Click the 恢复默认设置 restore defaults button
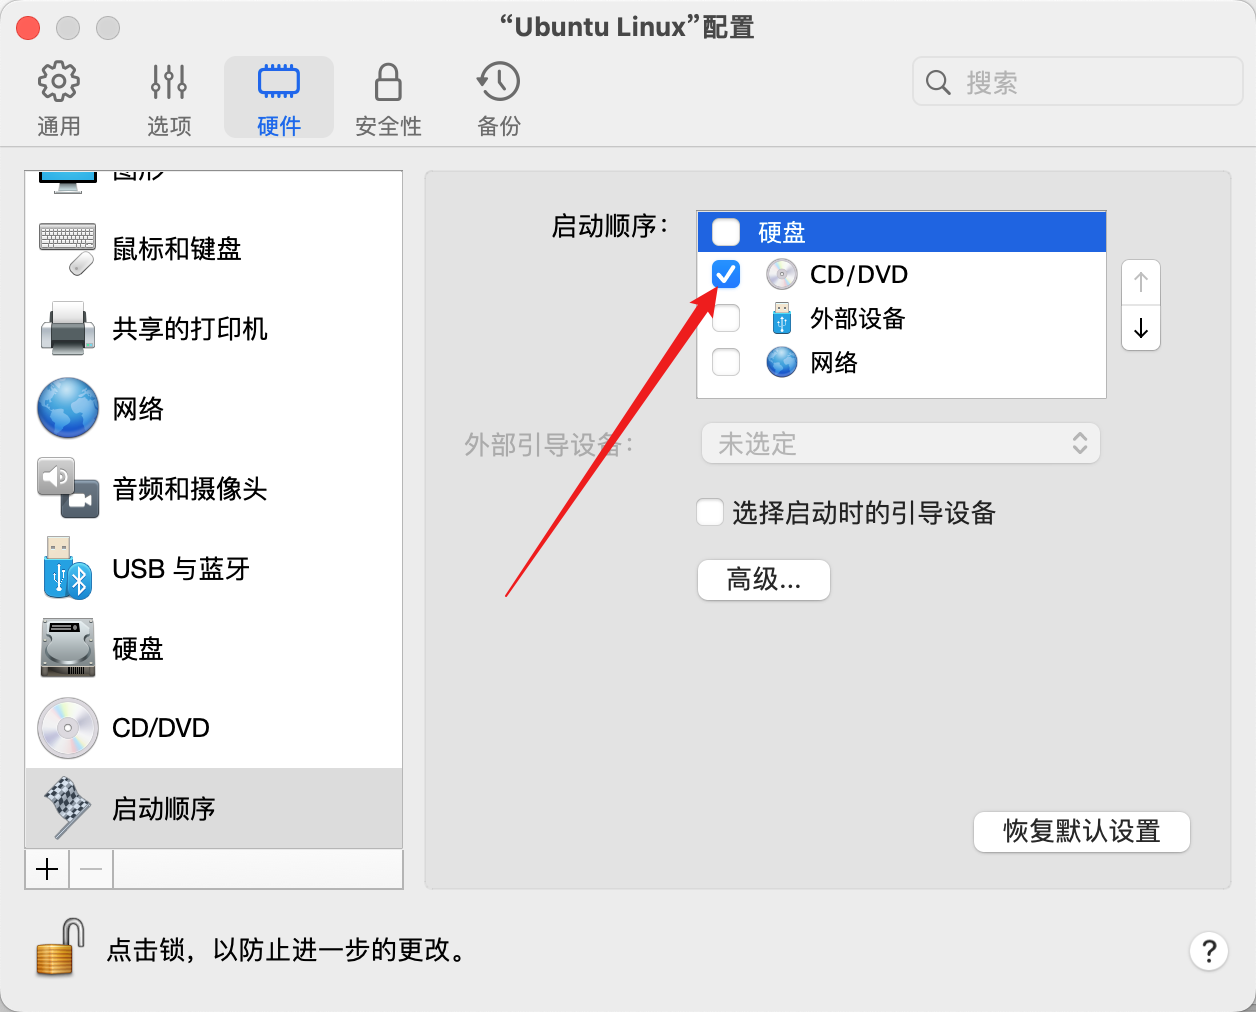The width and height of the screenshot is (1256, 1012). coord(1082,832)
